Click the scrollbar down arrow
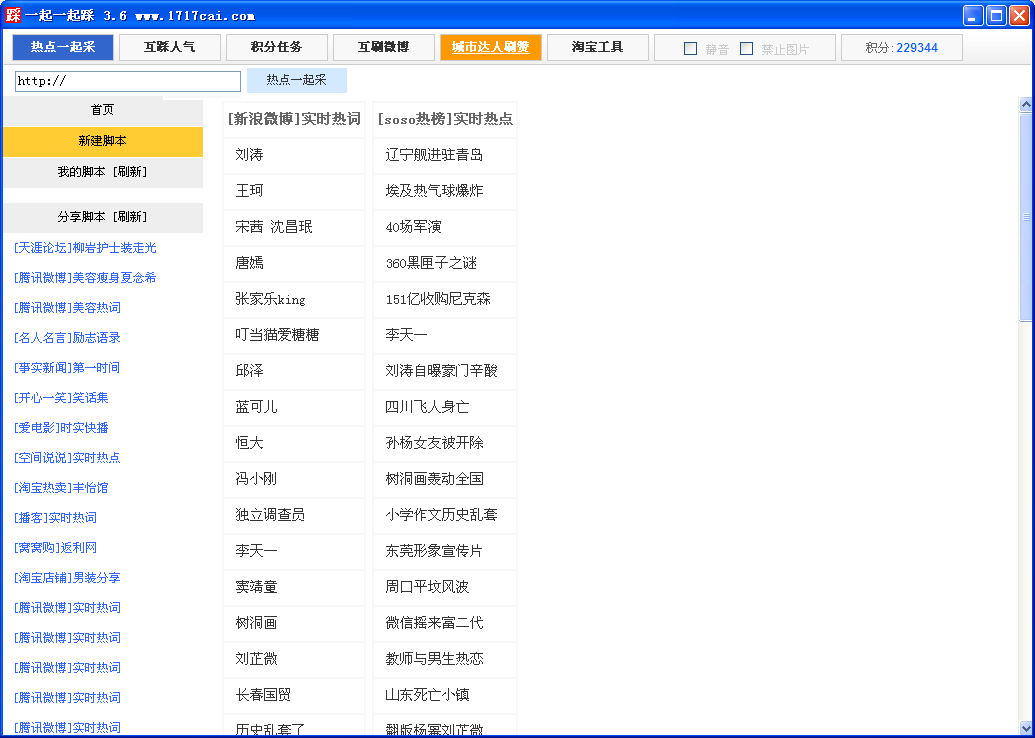This screenshot has height=738, width=1035. pyautogui.click(x=1026, y=728)
